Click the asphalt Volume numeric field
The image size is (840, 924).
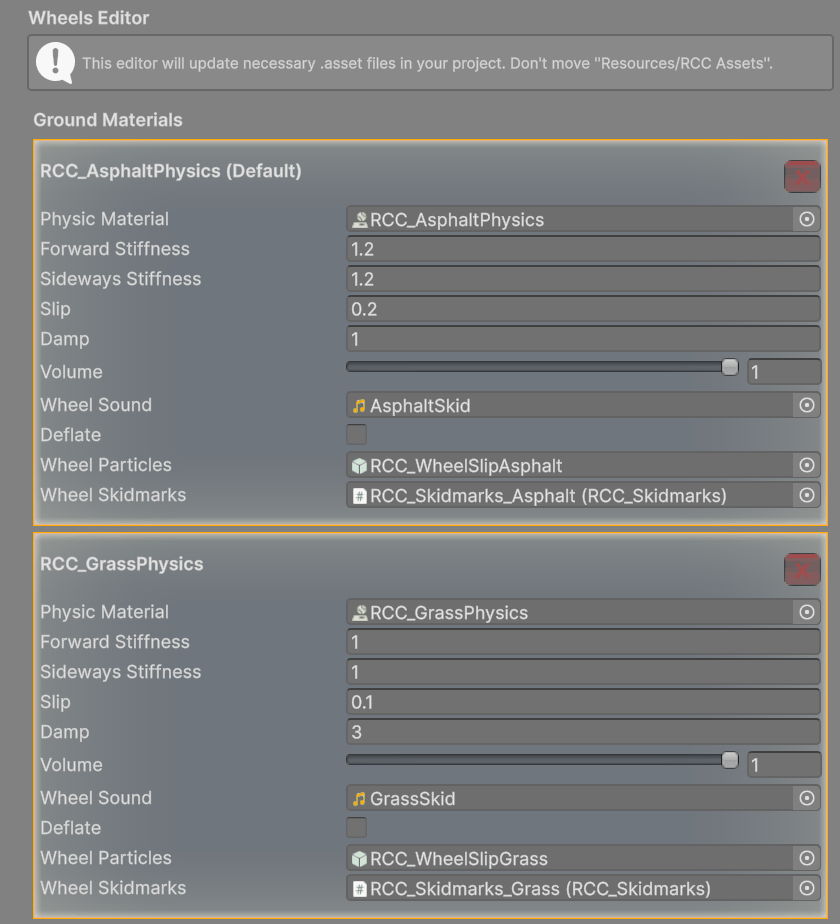click(x=784, y=372)
